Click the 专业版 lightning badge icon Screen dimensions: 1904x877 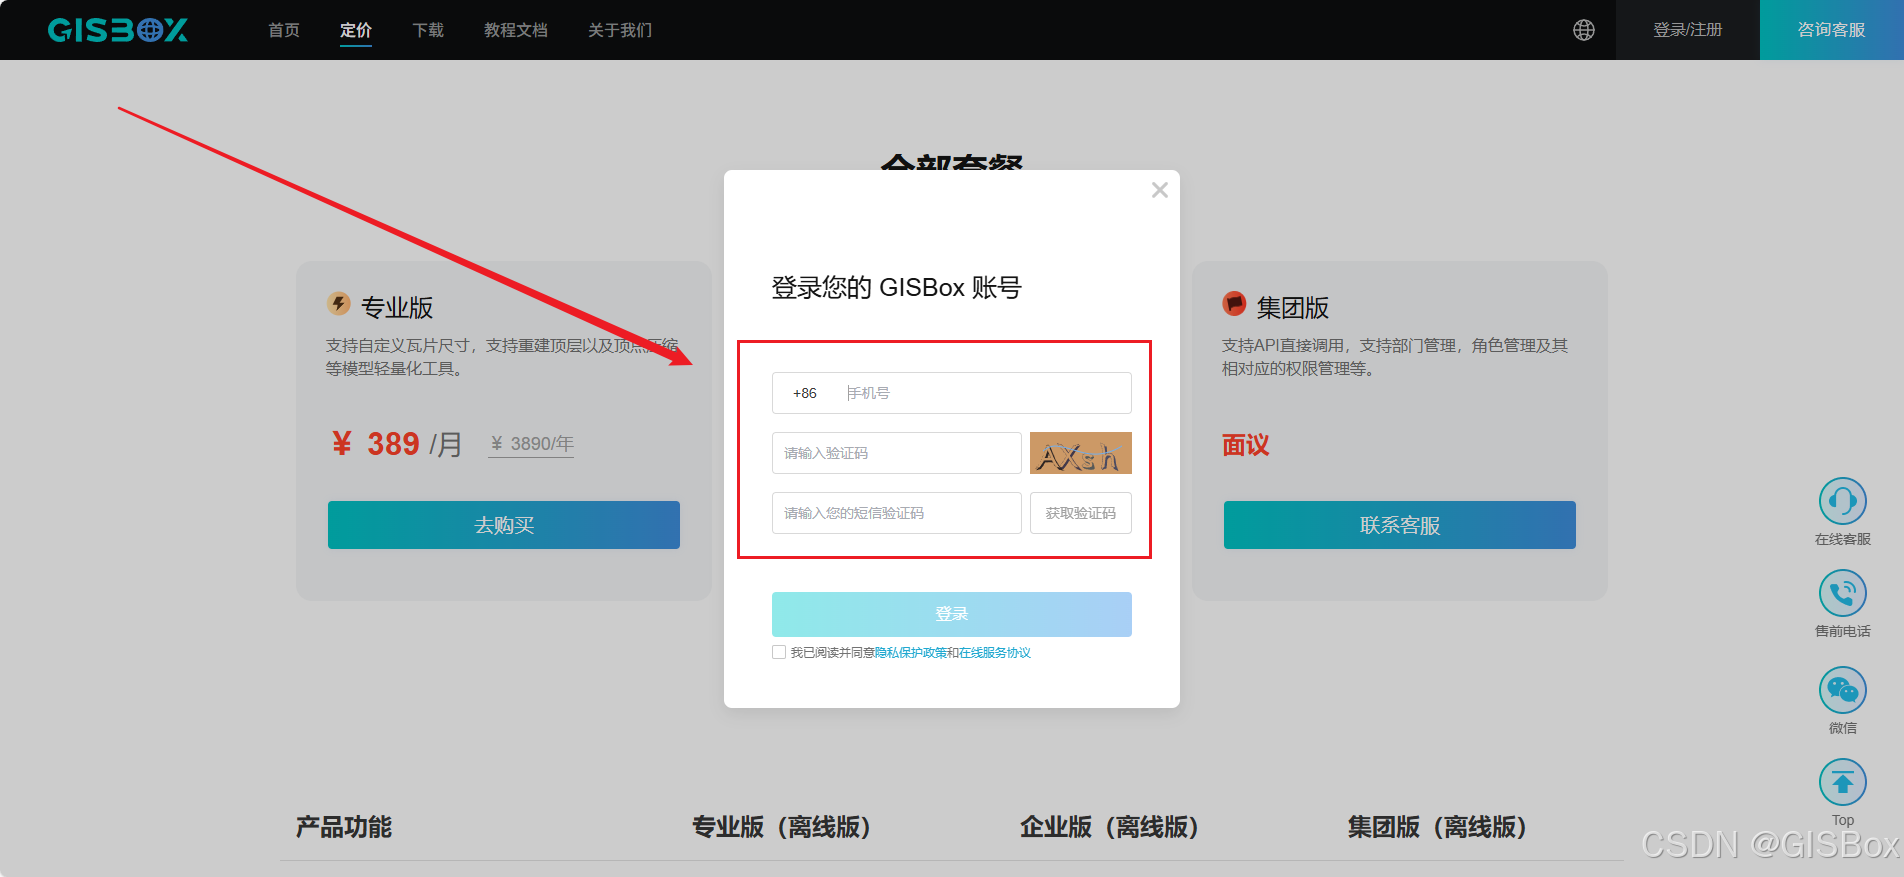coord(339,304)
